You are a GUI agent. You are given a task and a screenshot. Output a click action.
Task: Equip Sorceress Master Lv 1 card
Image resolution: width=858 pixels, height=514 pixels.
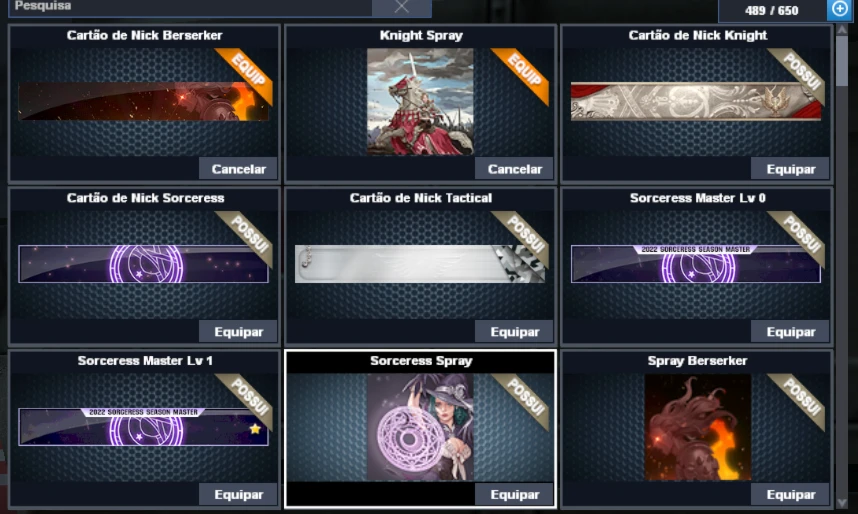coord(238,494)
